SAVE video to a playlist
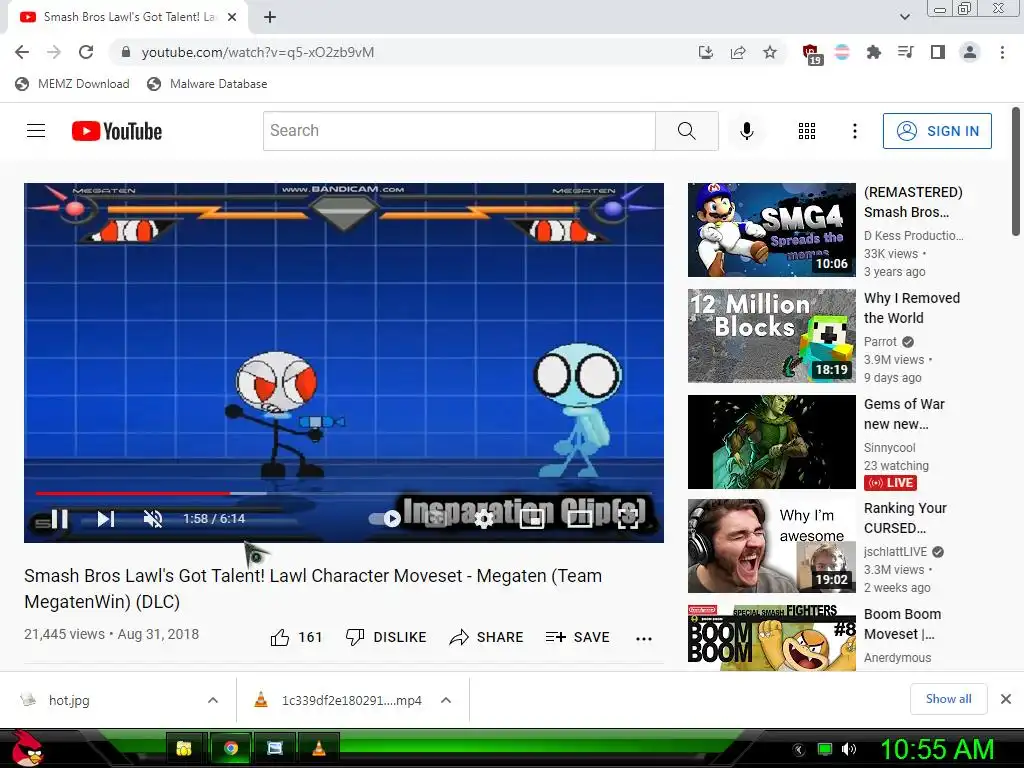Image resolution: width=1024 pixels, height=768 pixels. click(577, 637)
